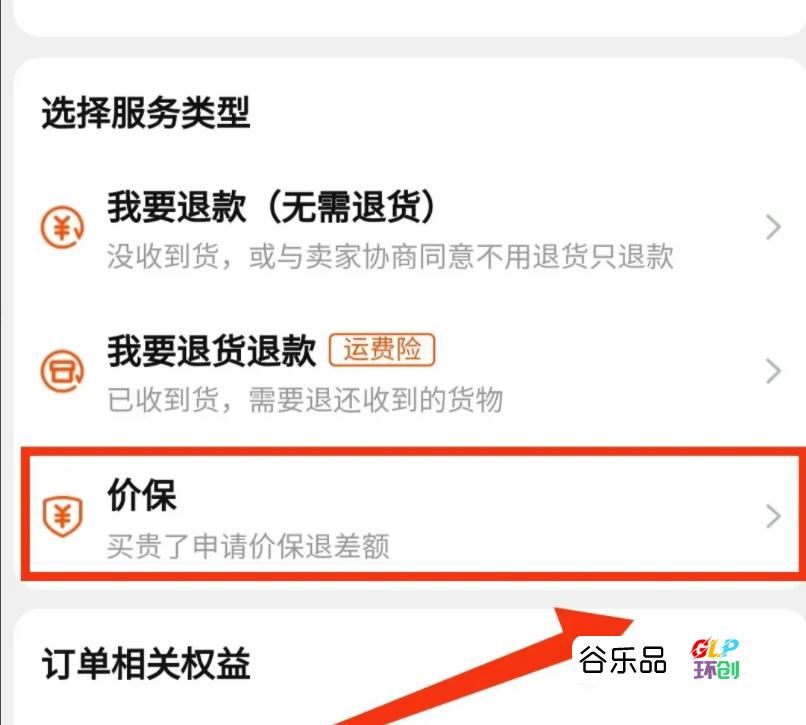Click the 选择服务类型 heading
The width and height of the screenshot is (806, 725).
tap(146, 113)
